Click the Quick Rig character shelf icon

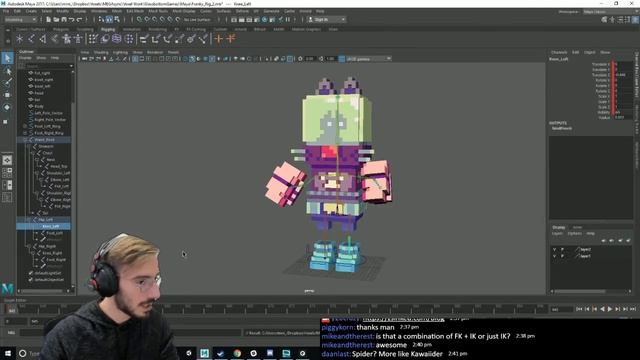[x=78, y=39]
